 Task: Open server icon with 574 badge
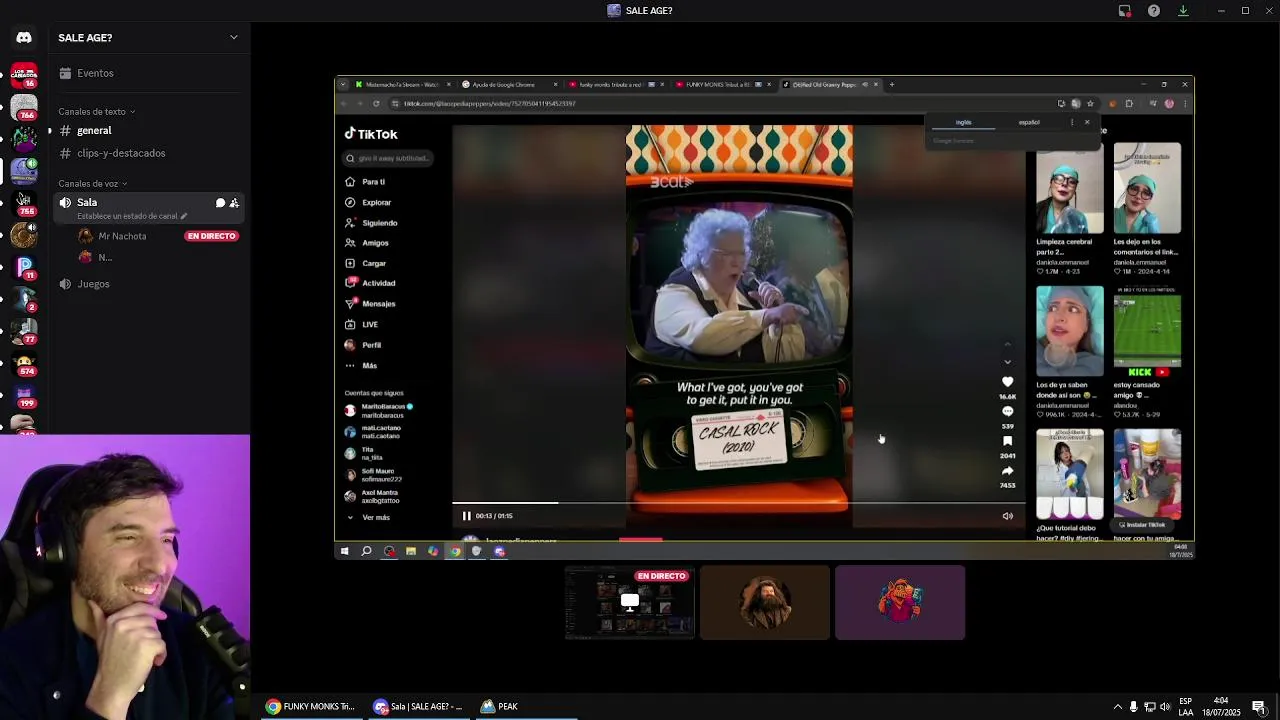point(24,363)
